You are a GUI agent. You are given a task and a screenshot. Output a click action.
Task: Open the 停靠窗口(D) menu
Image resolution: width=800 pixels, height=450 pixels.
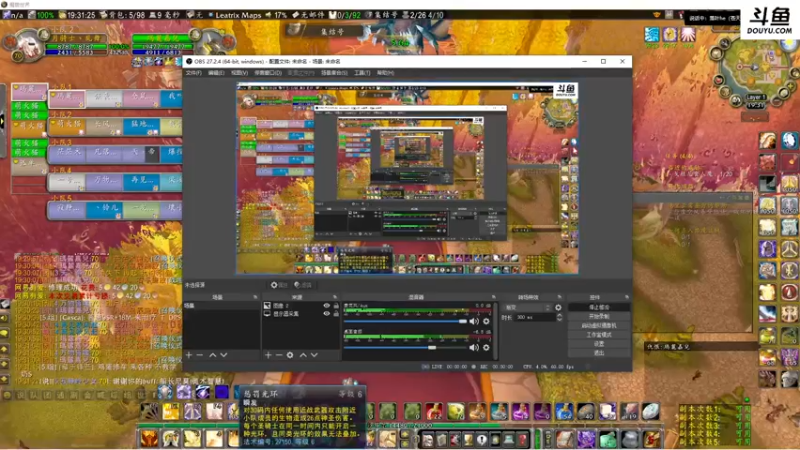[x=268, y=73]
